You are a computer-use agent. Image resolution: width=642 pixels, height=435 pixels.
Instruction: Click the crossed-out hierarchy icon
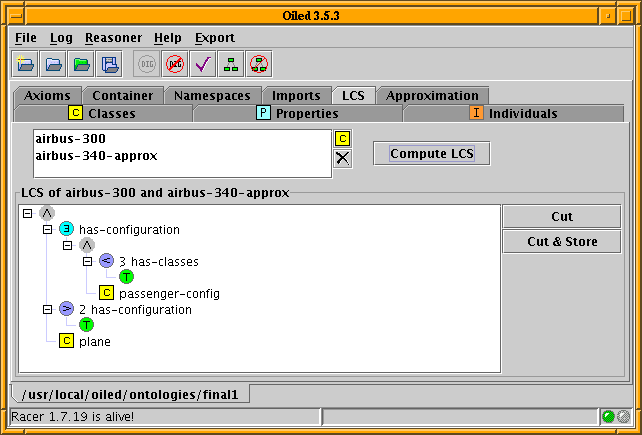coord(259,64)
